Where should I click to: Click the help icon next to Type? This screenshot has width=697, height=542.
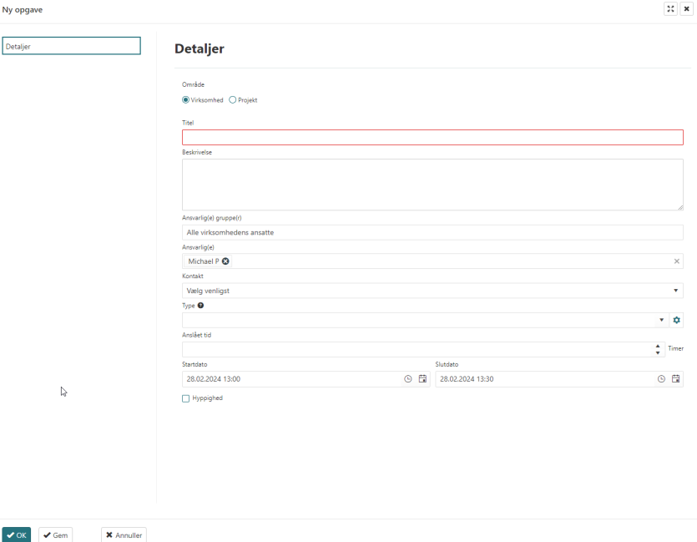[201, 305]
